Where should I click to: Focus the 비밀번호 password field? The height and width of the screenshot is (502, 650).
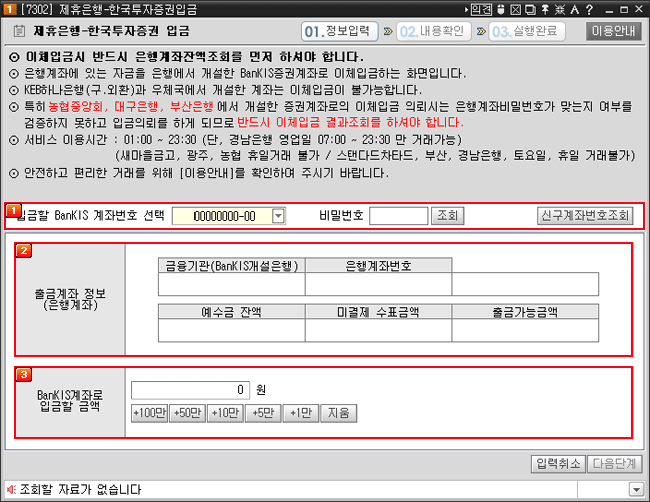(x=398, y=216)
